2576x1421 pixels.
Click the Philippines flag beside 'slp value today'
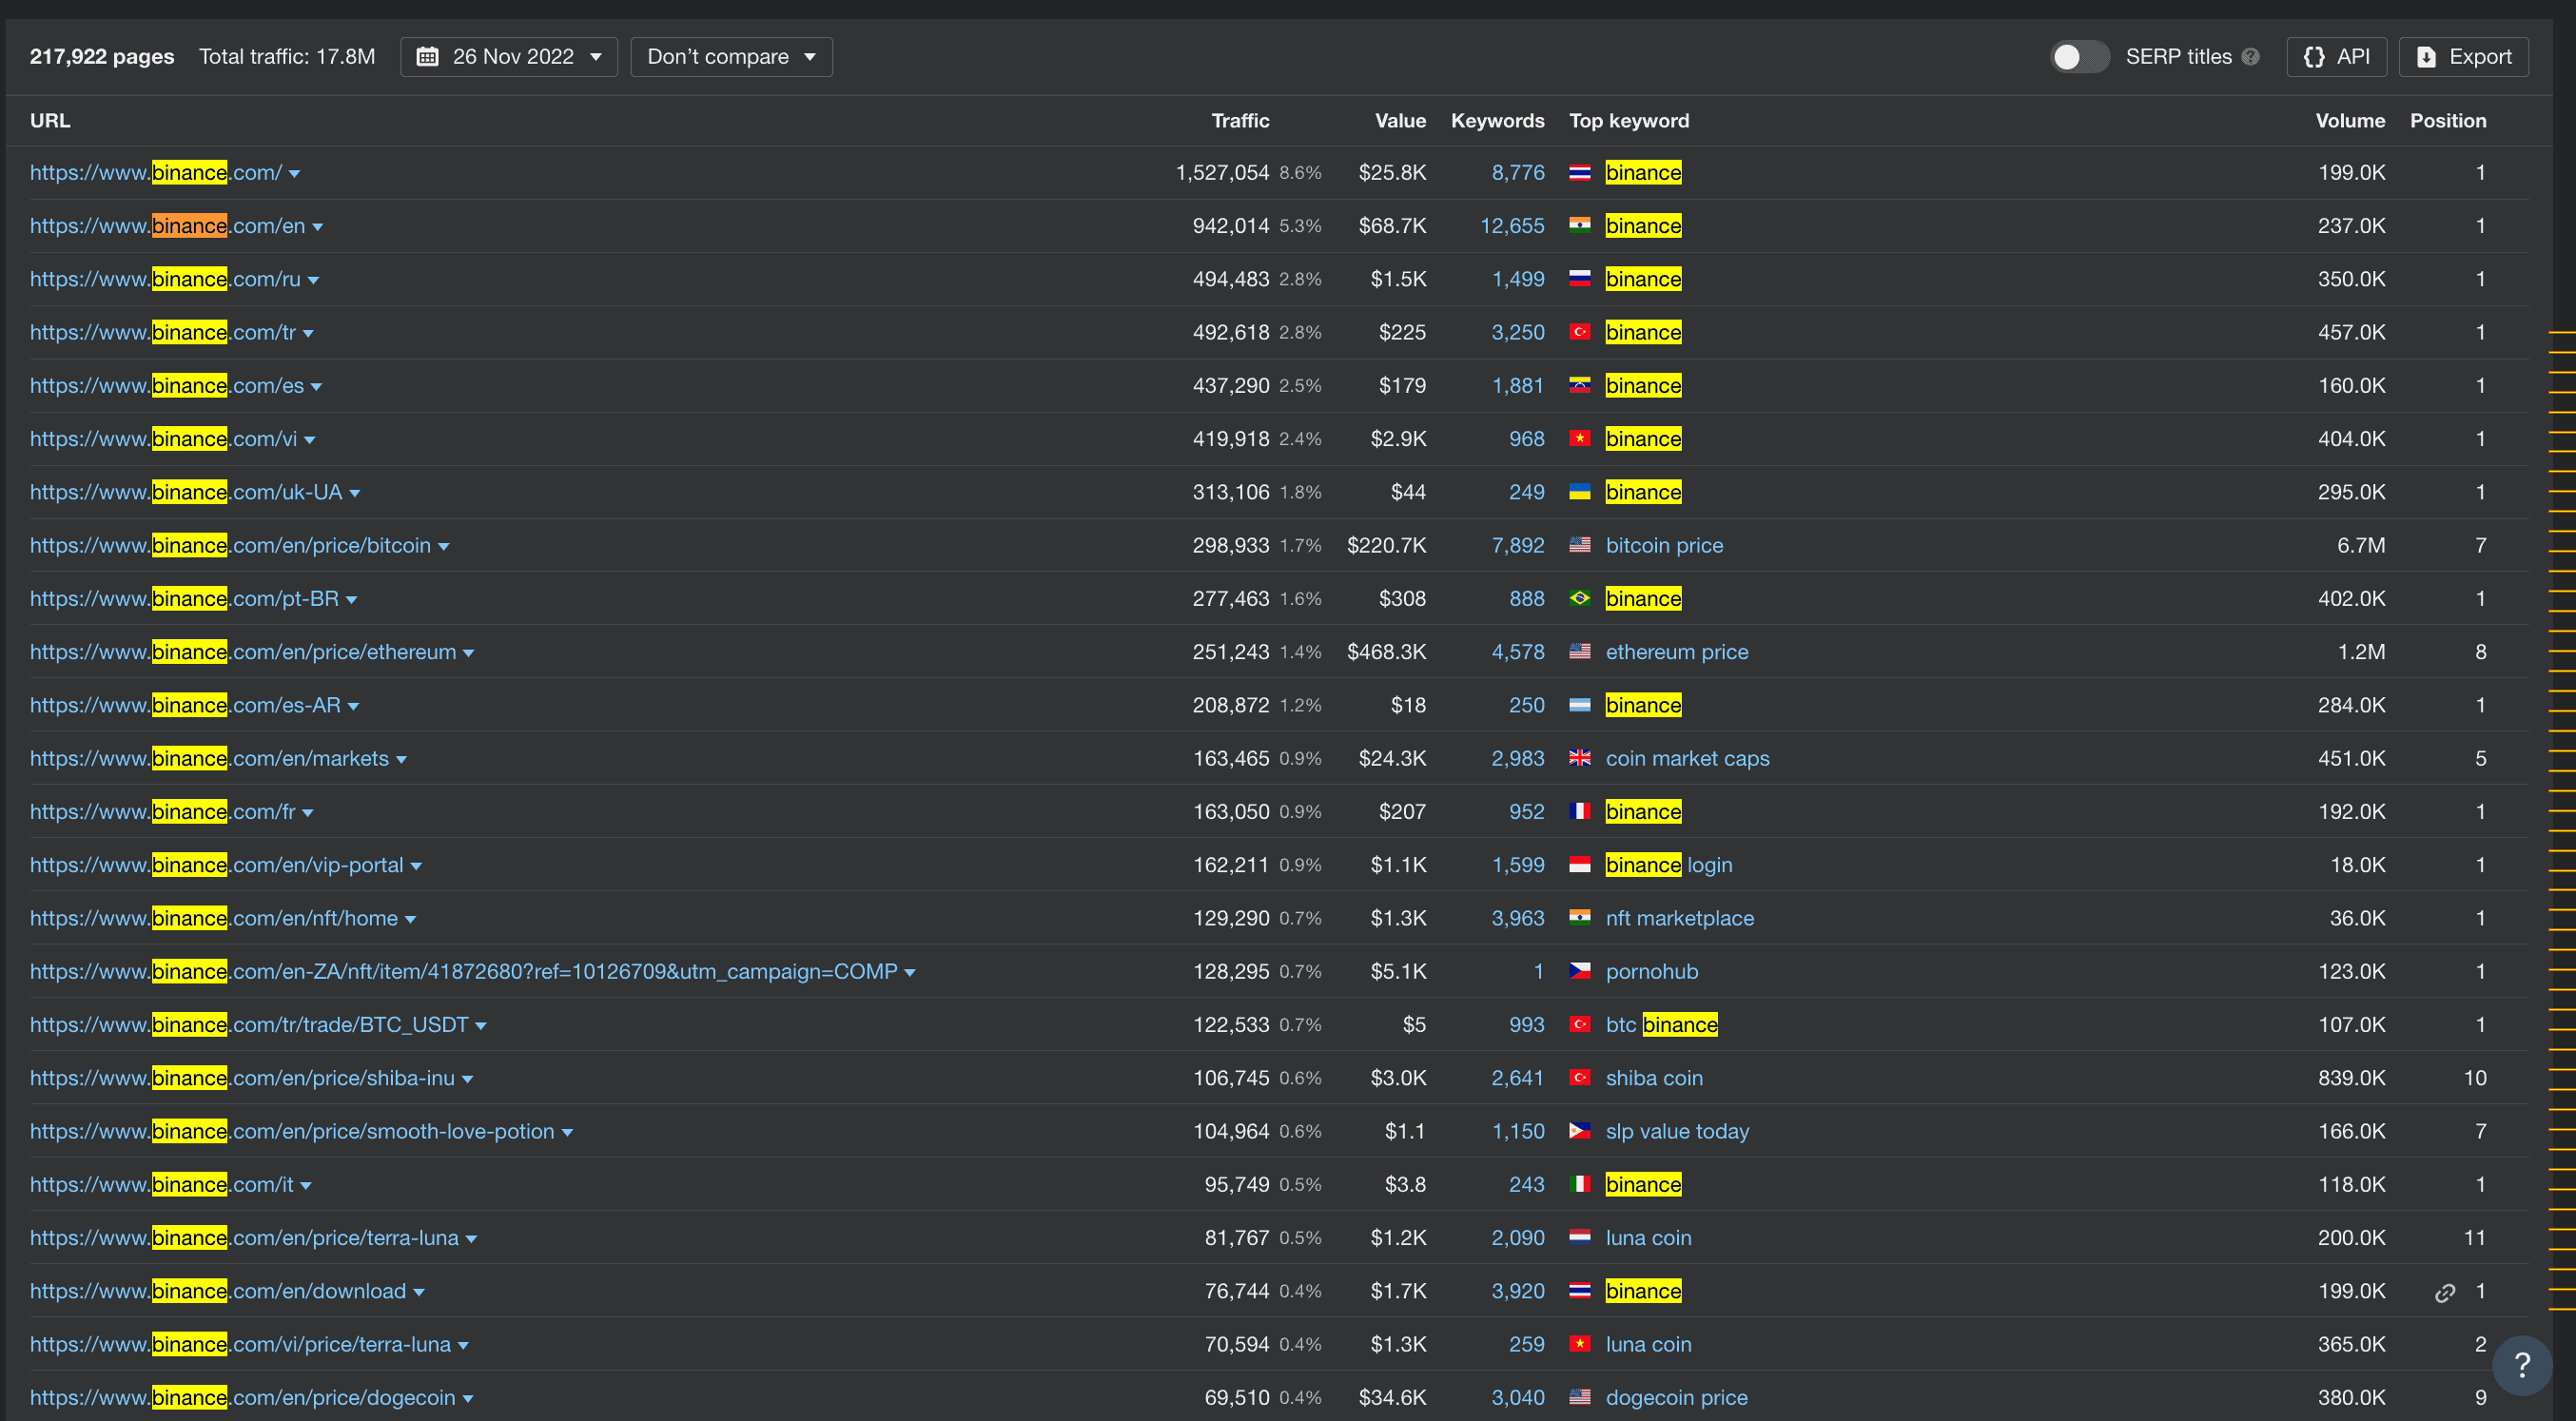1579,1131
